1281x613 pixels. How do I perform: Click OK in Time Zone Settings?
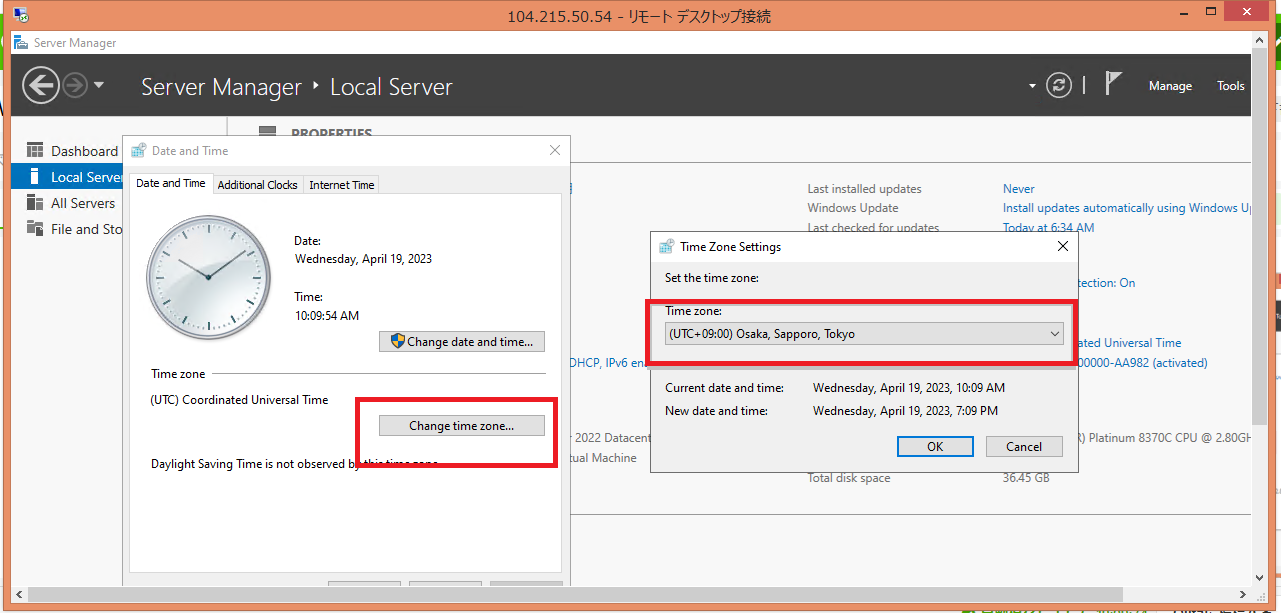pyautogui.click(x=935, y=447)
